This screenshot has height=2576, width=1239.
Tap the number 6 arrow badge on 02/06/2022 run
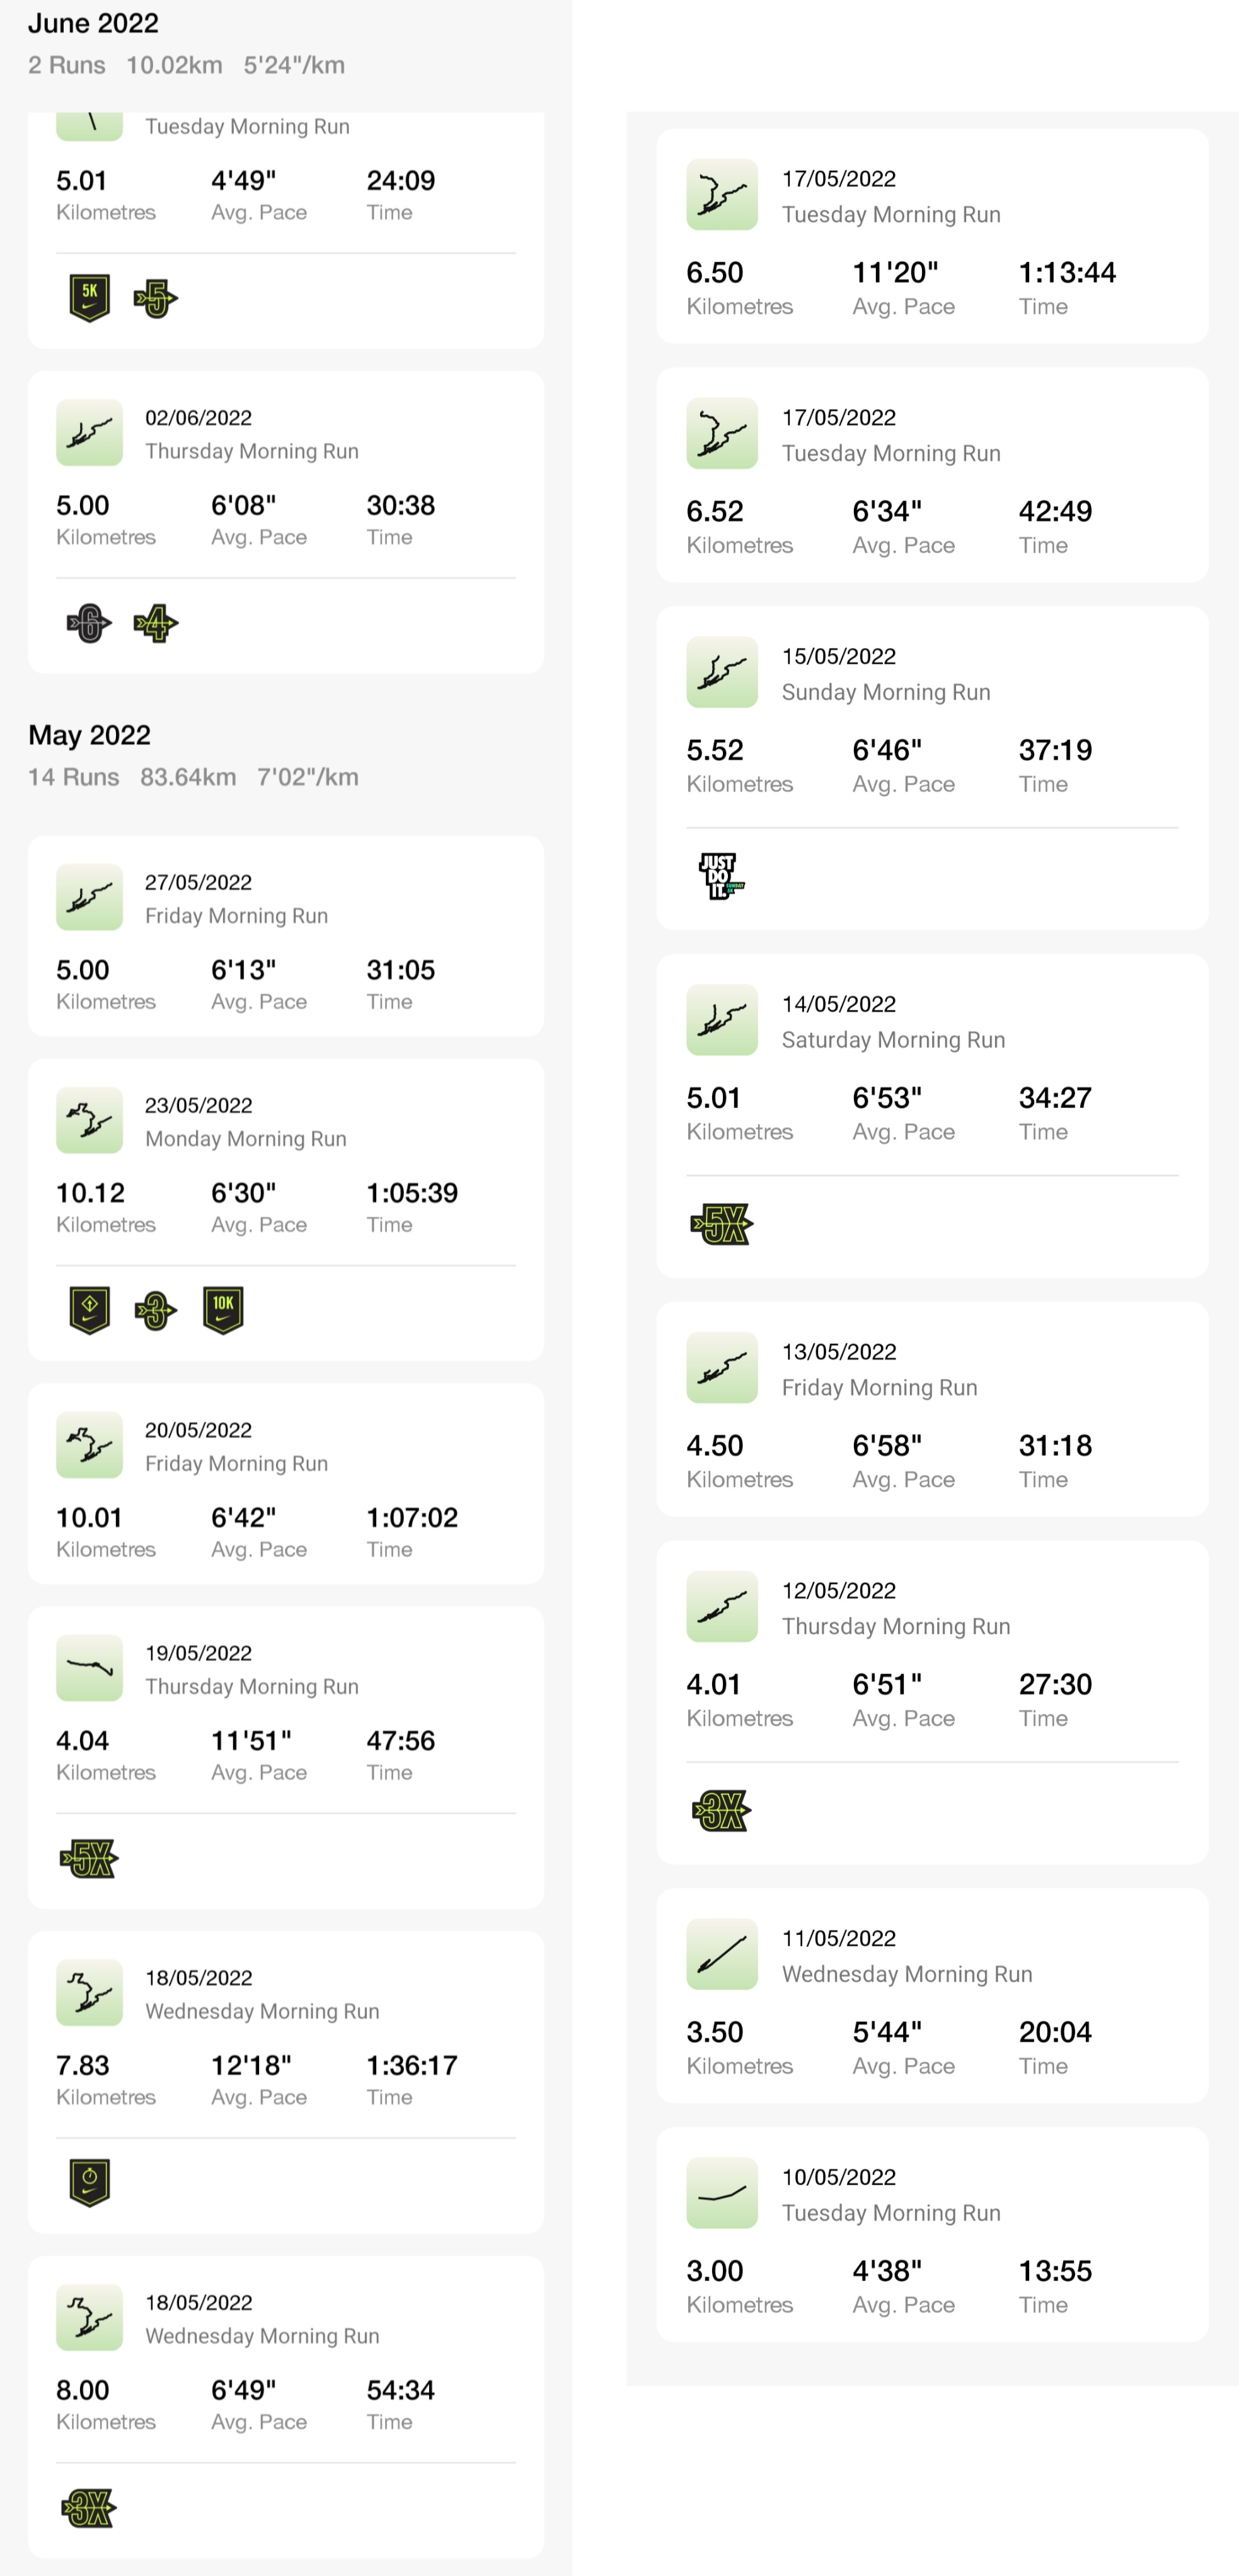click(x=89, y=623)
